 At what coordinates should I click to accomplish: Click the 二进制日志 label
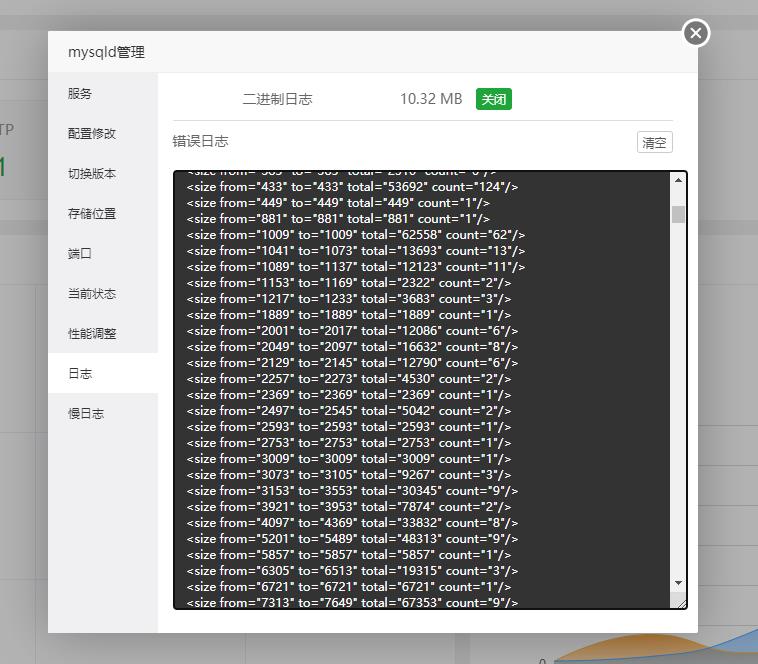click(277, 99)
